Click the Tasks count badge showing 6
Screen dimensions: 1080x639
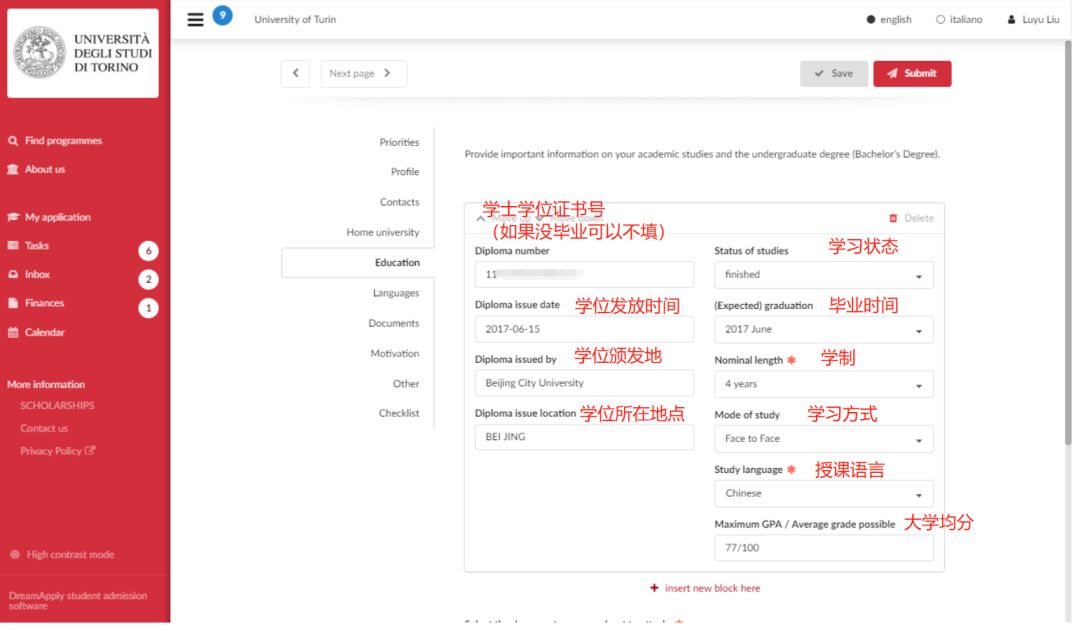(148, 251)
